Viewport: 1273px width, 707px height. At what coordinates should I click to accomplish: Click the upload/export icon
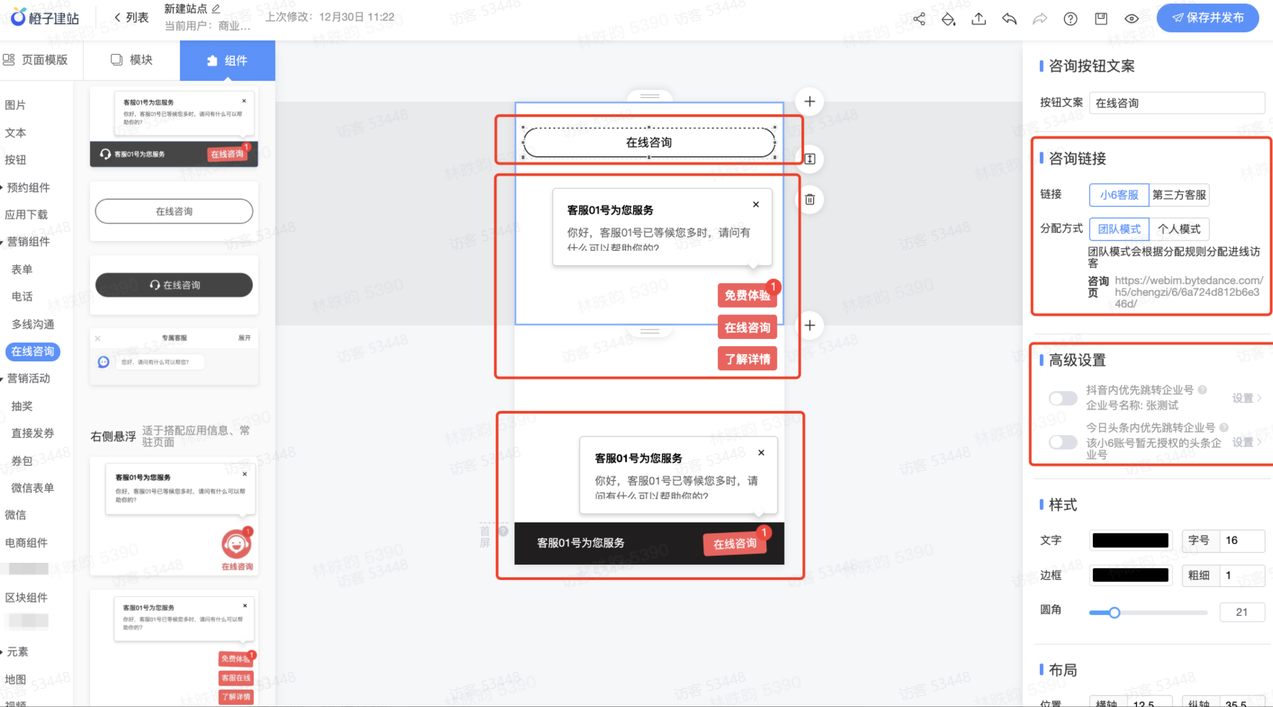click(x=978, y=19)
